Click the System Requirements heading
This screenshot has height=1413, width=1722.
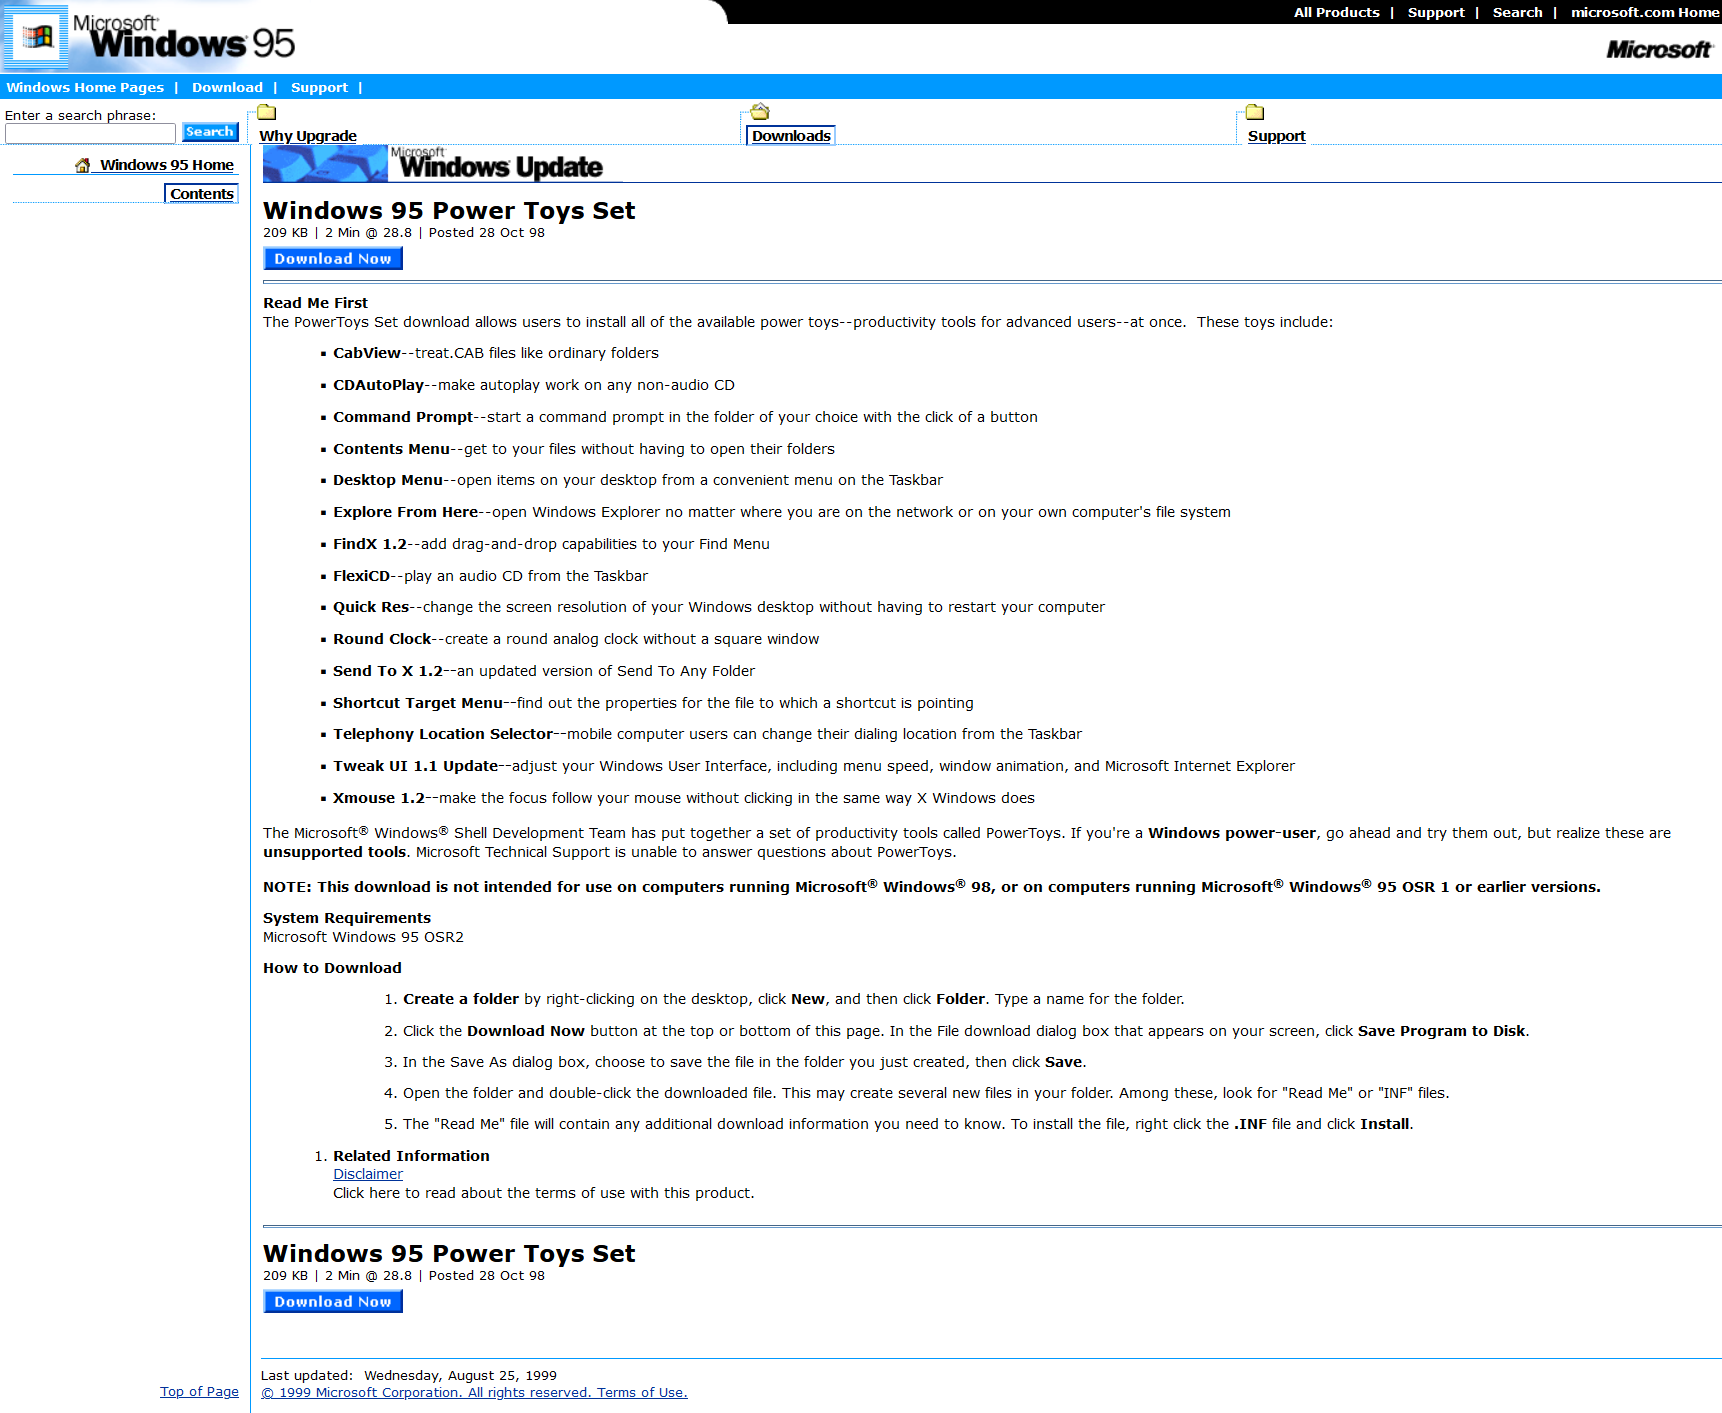click(347, 918)
